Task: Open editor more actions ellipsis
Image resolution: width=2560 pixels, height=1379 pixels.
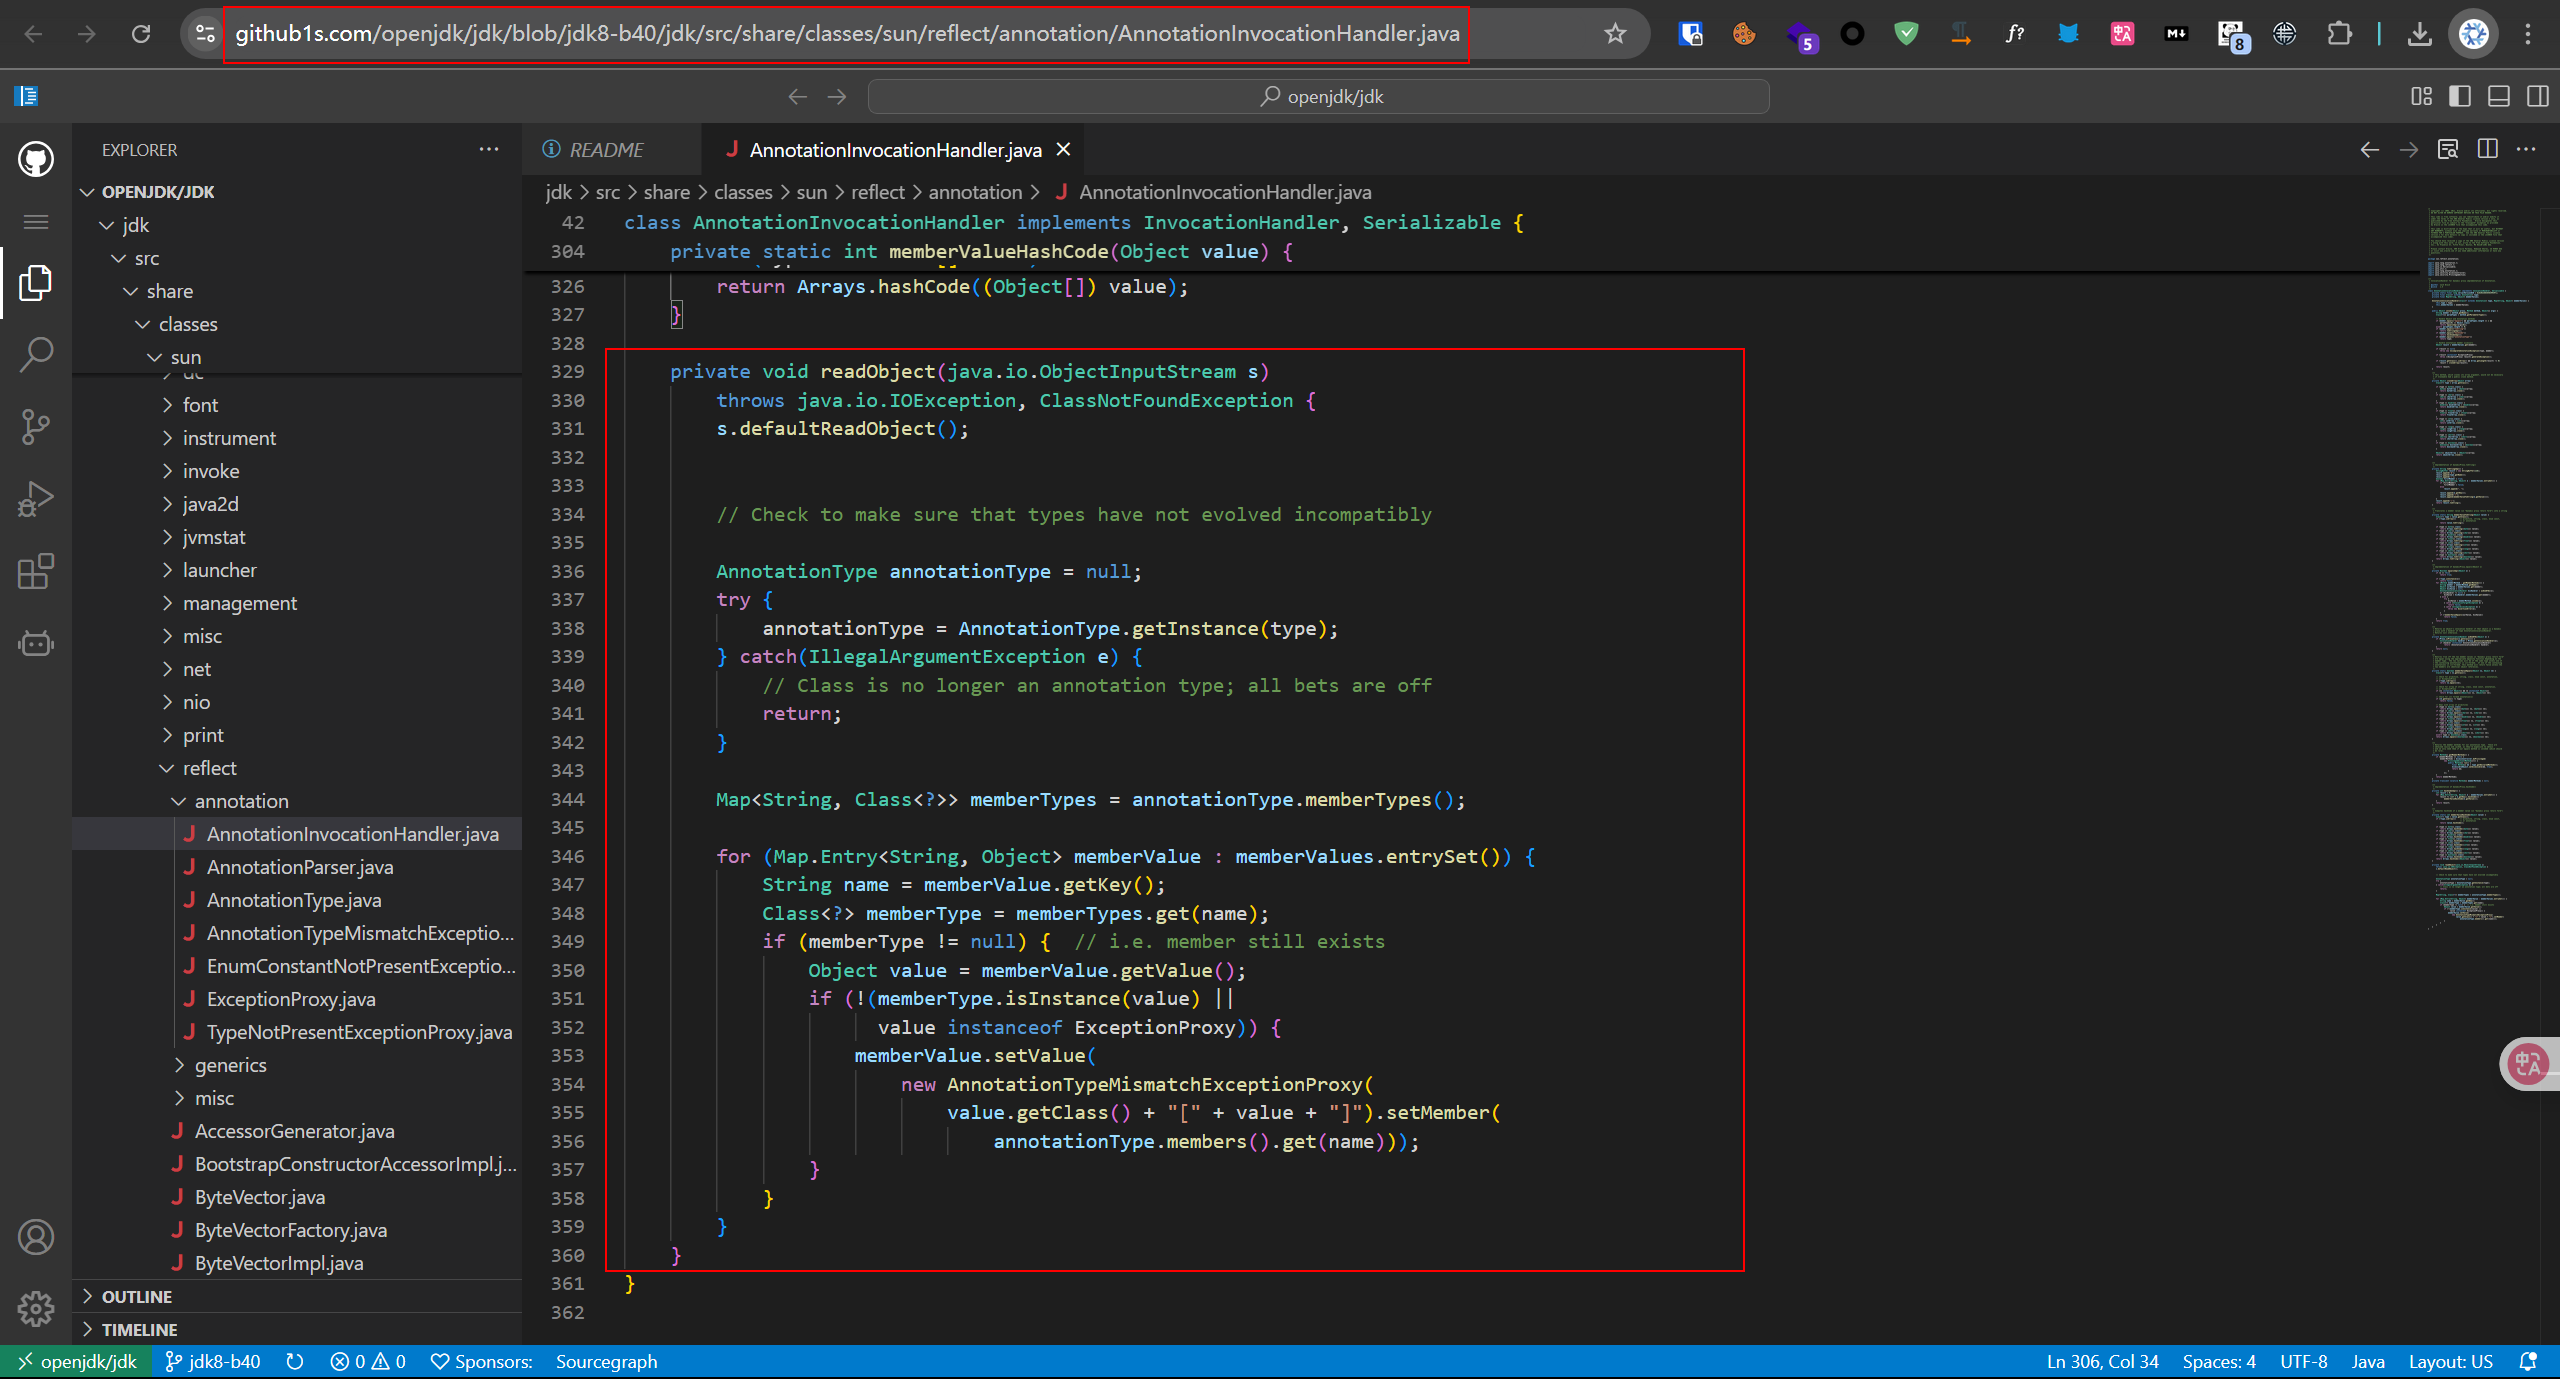Action: pyautogui.click(x=2527, y=149)
